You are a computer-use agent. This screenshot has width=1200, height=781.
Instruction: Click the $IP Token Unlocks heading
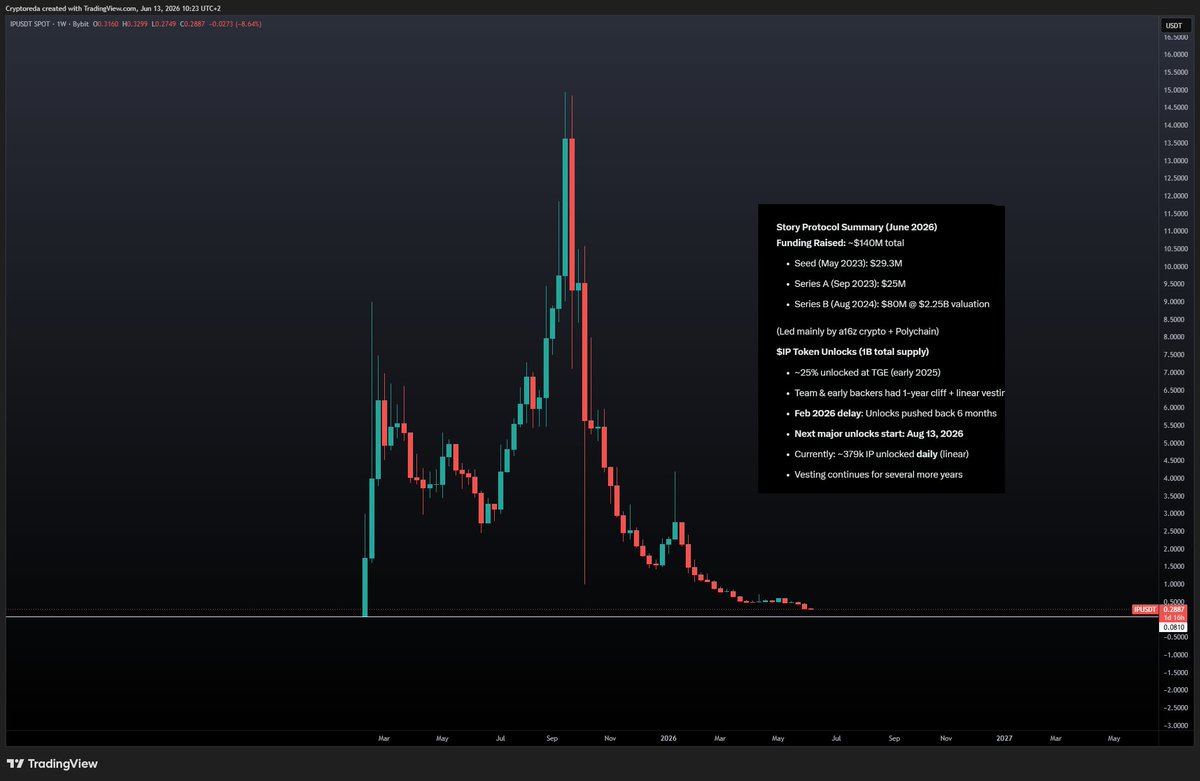852,352
